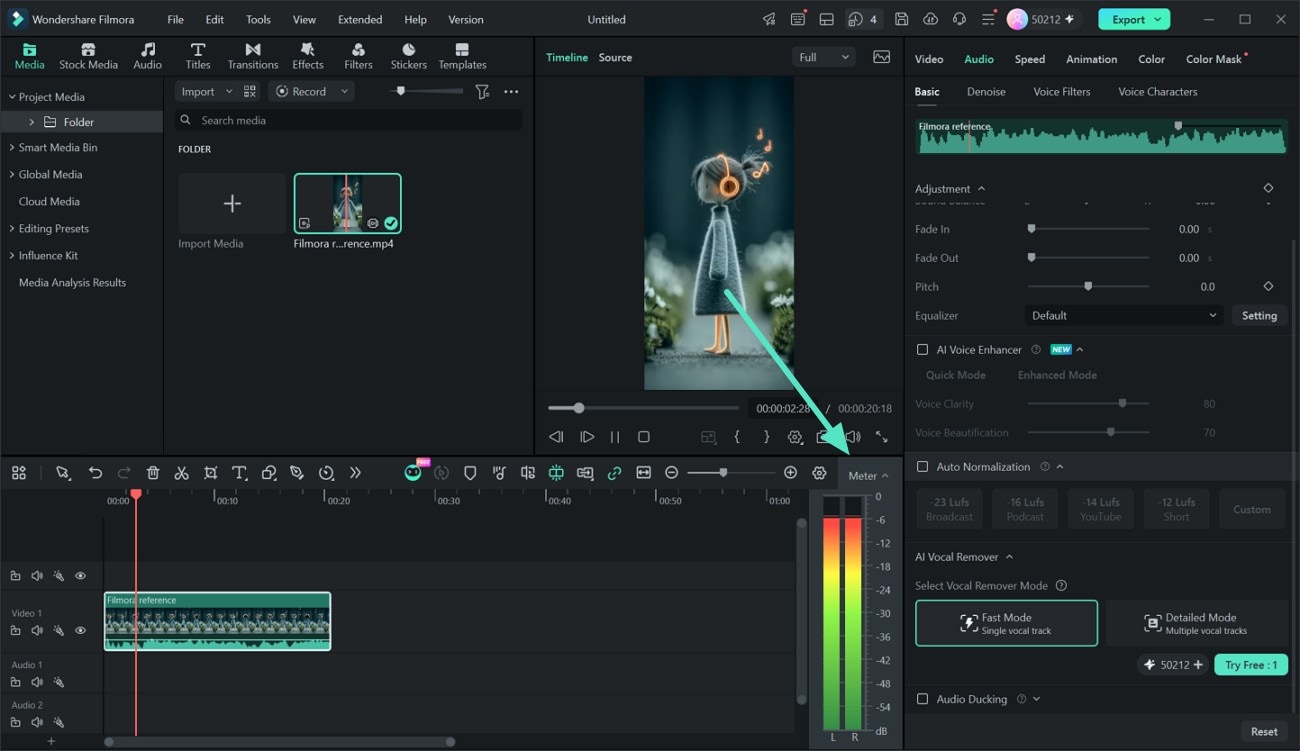Click the Export button

[1135, 19]
